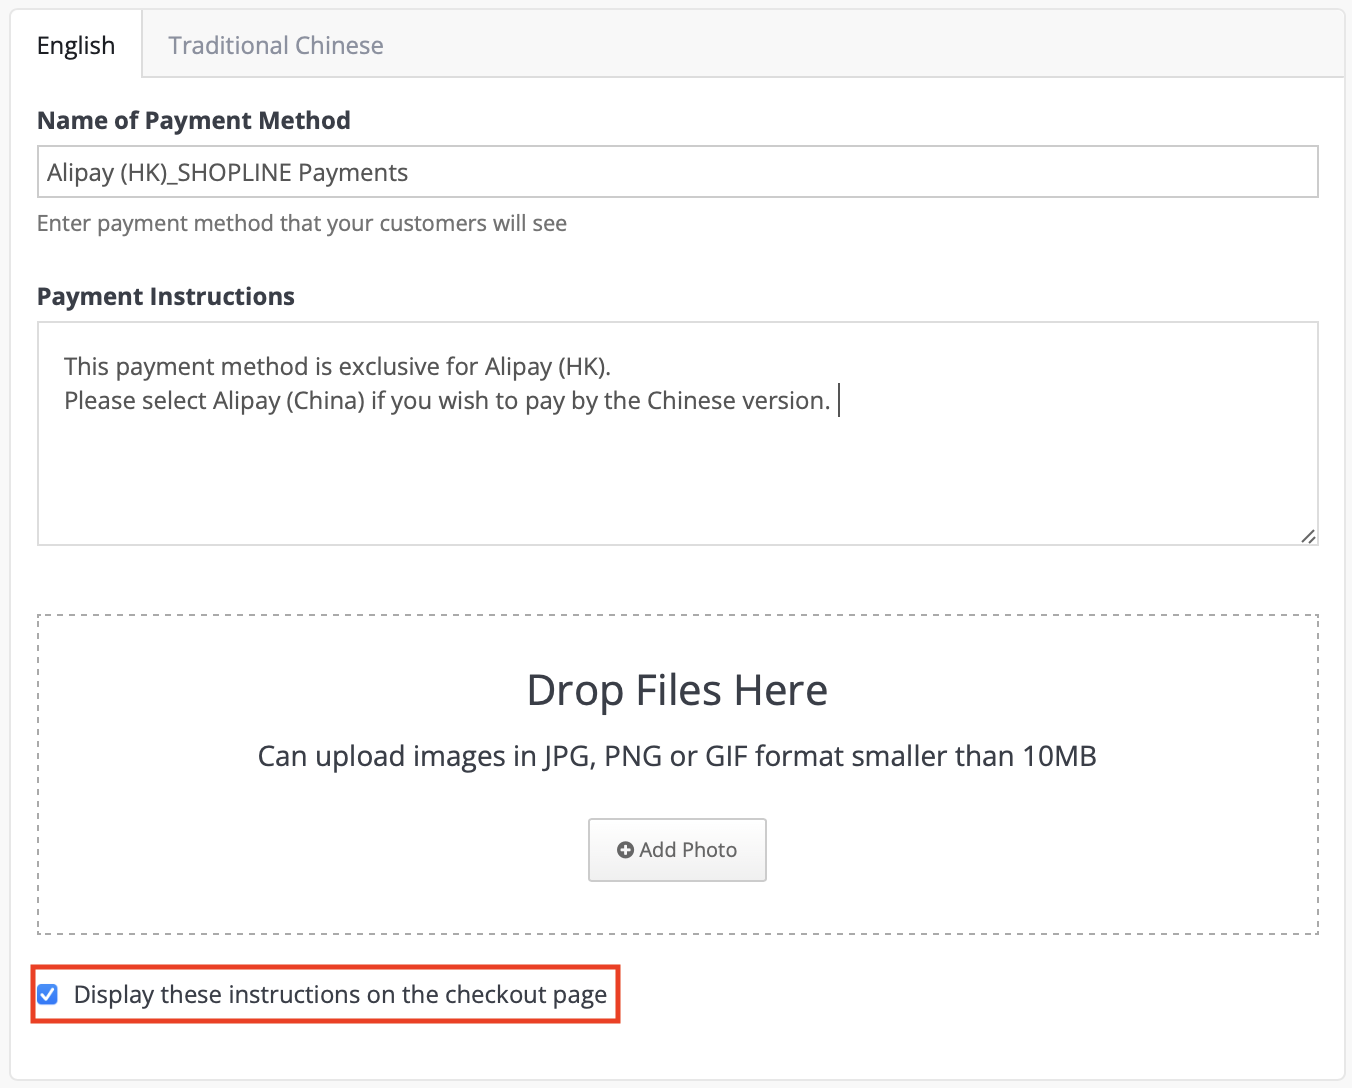Screen dimensions: 1352x1088
Task: Select the English language tab
Action: click(76, 45)
